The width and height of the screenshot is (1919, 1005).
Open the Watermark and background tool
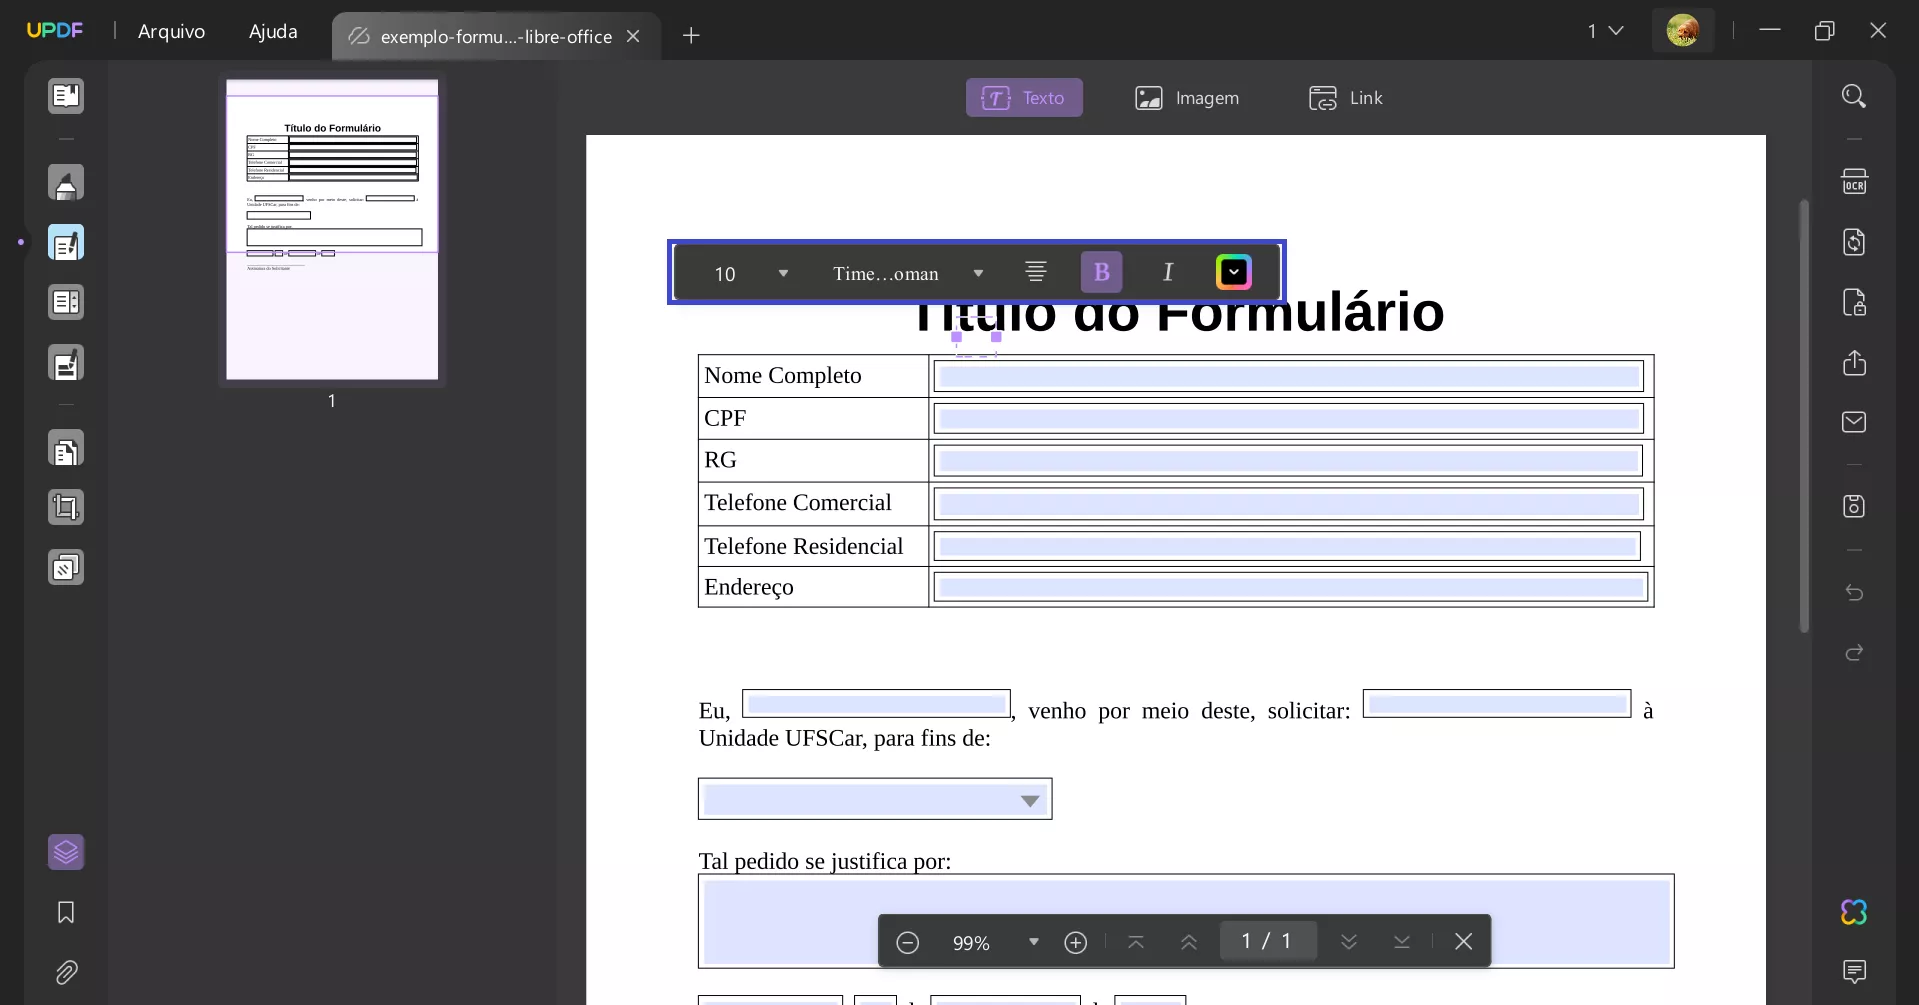click(x=66, y=568)
